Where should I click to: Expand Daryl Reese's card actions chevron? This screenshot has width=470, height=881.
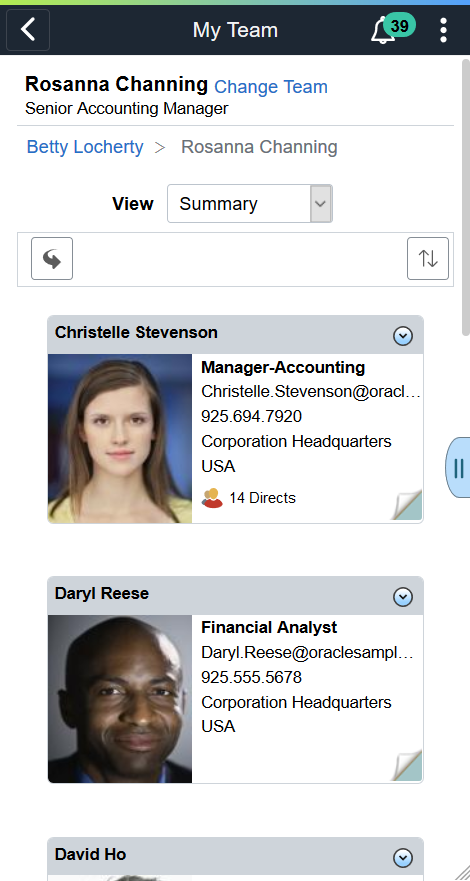pyautogui.click(x=403, y=597)
